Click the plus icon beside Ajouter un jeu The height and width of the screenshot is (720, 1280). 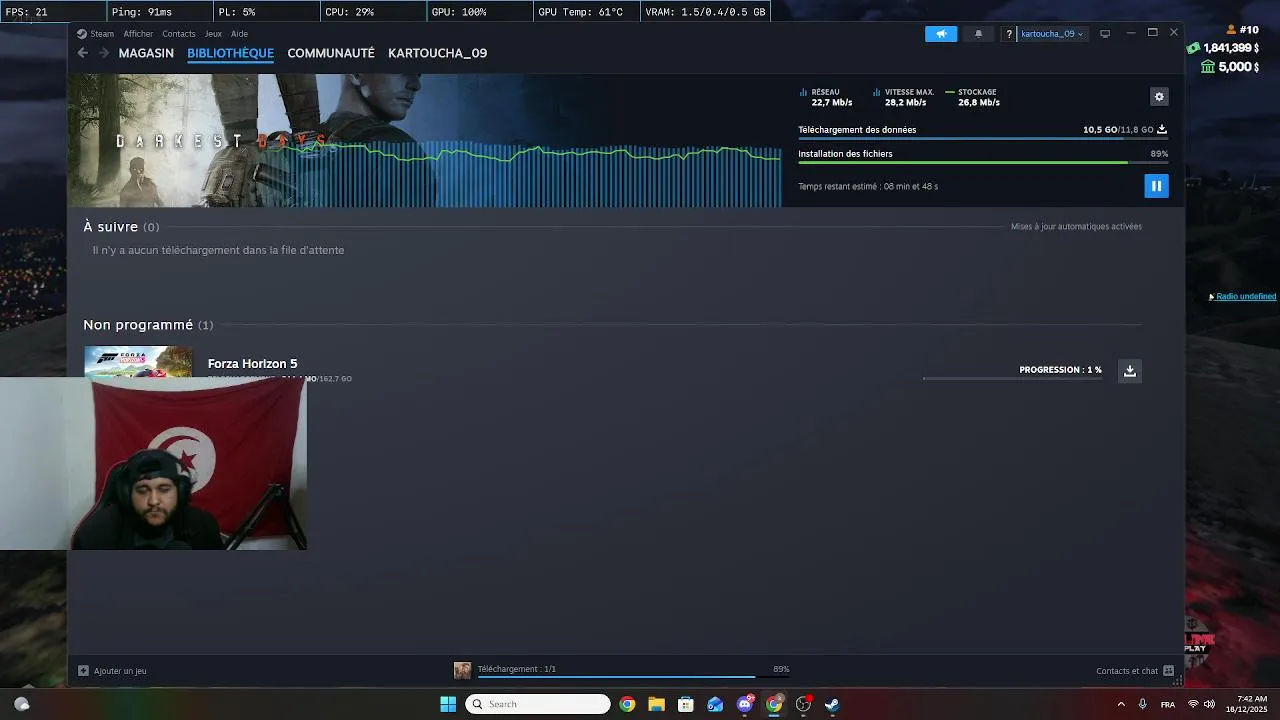click(83, 671)
